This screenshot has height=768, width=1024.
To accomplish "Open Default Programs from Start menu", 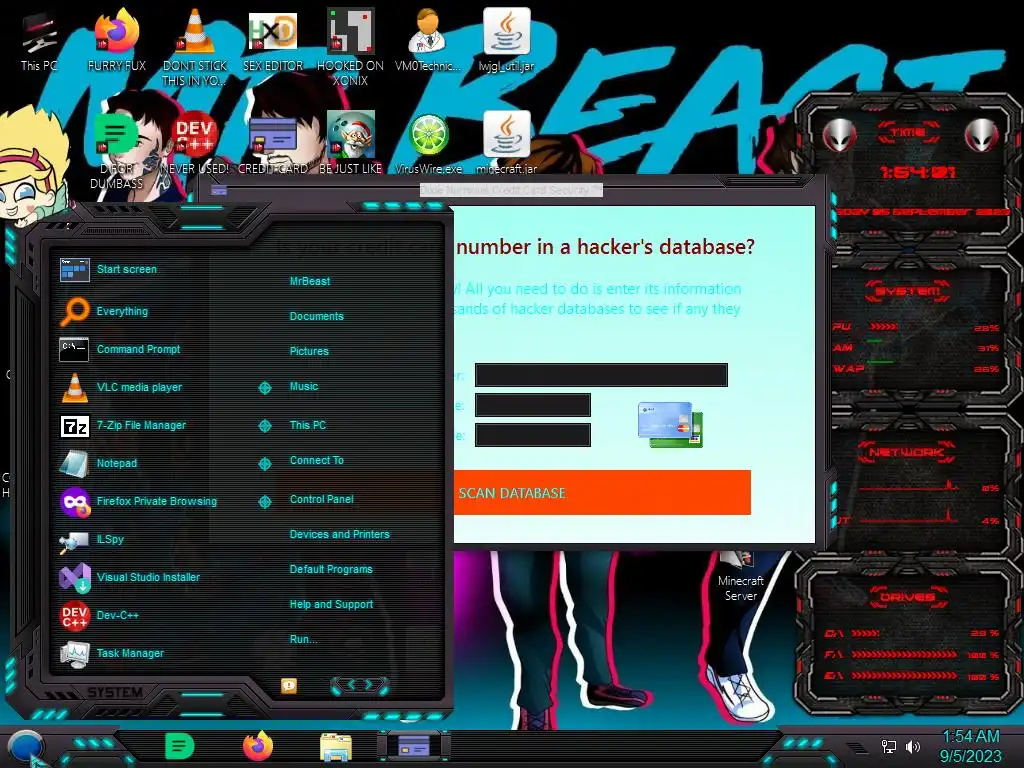I will [x=331, y=569].
